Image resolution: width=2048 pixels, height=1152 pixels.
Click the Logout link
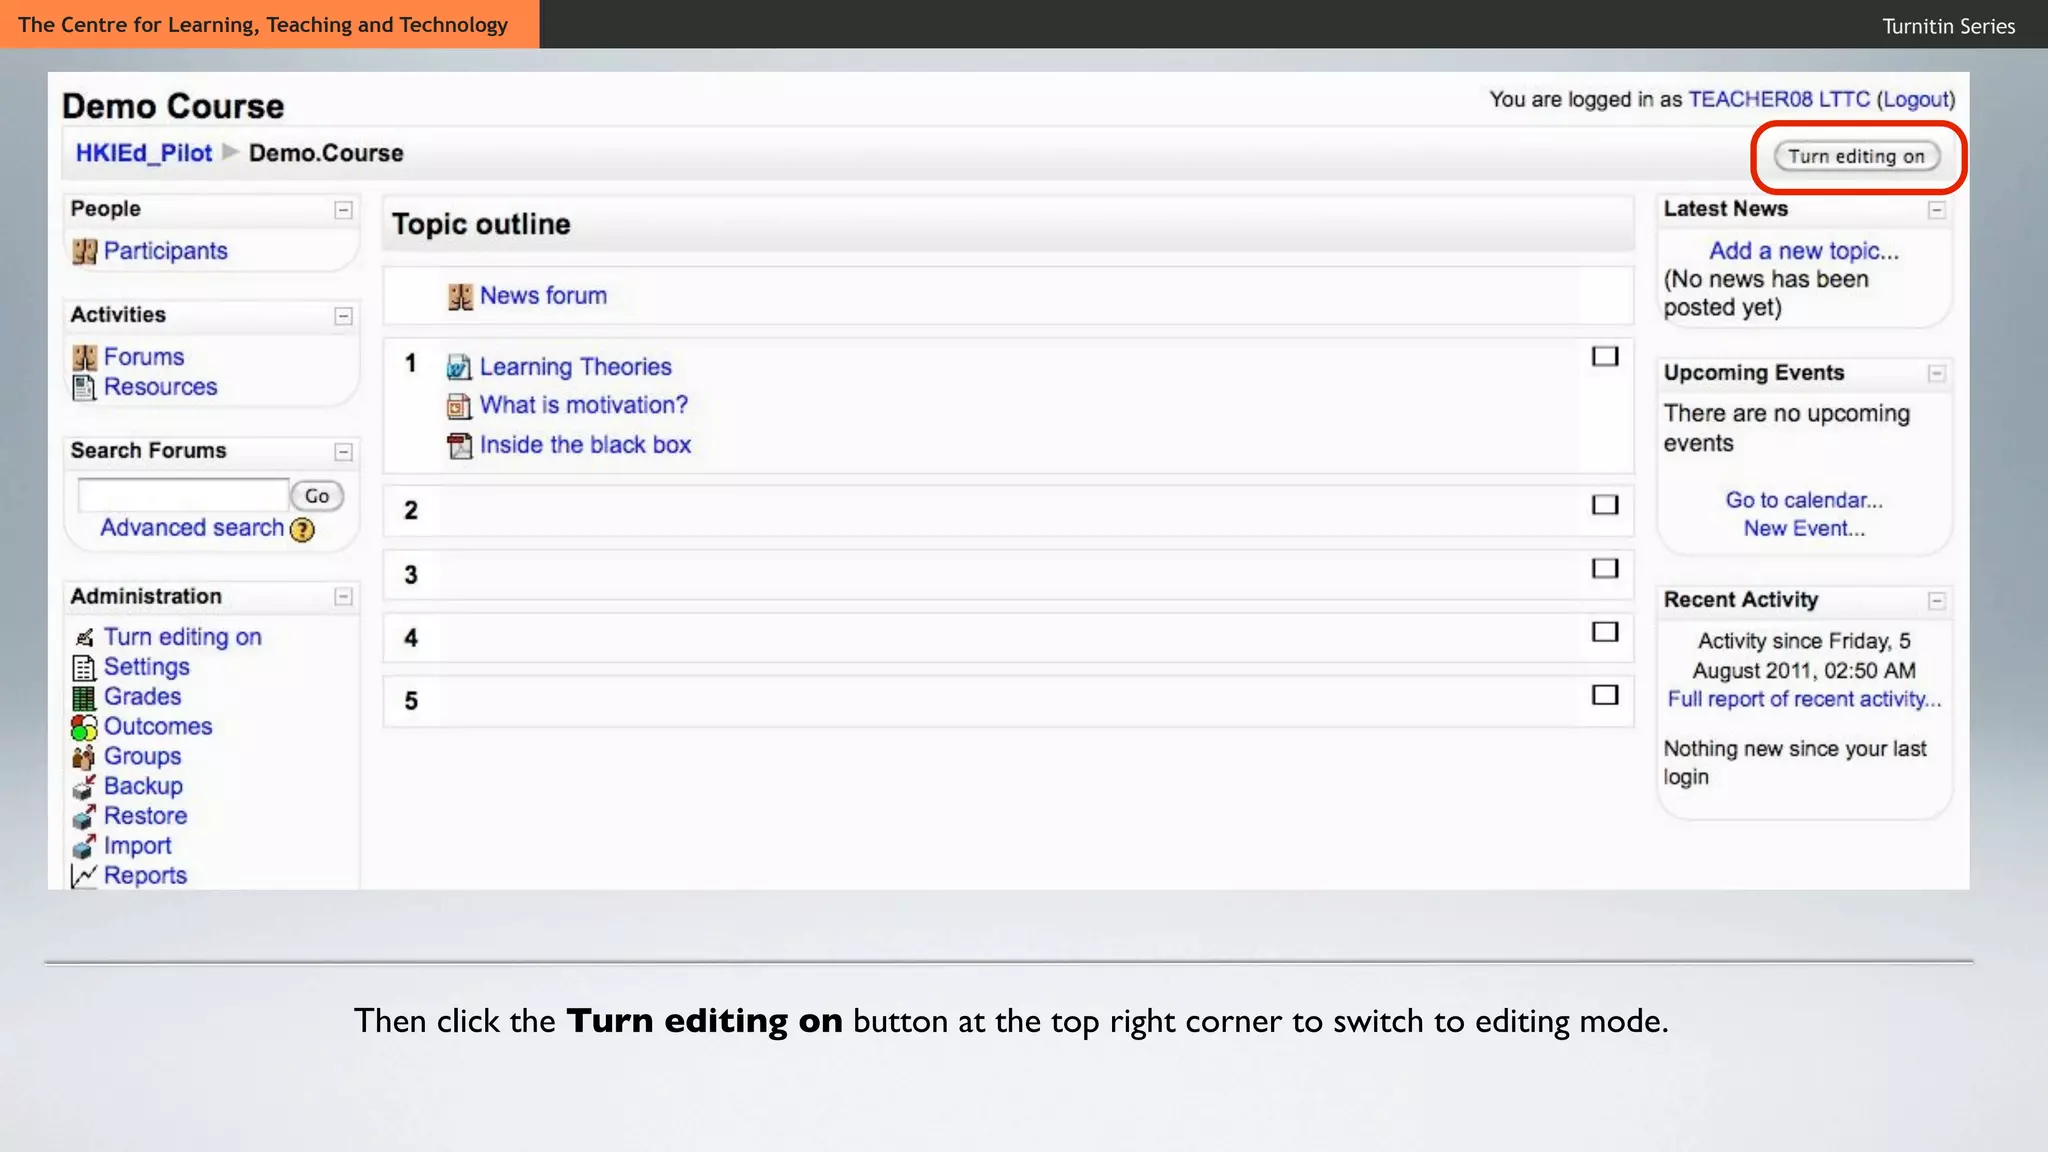pyautogui.click(x=1916, y=99)
